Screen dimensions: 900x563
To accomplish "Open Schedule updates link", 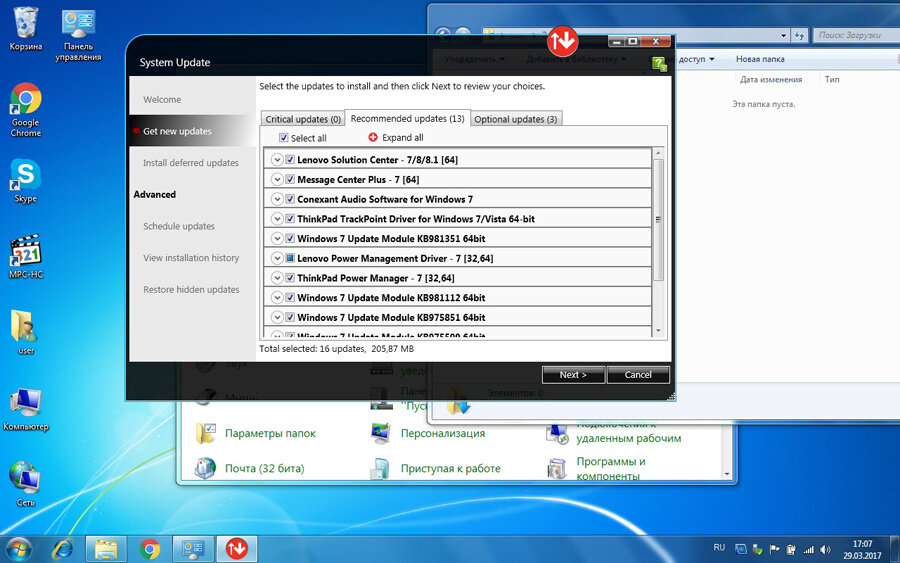I will coord(179,226).
